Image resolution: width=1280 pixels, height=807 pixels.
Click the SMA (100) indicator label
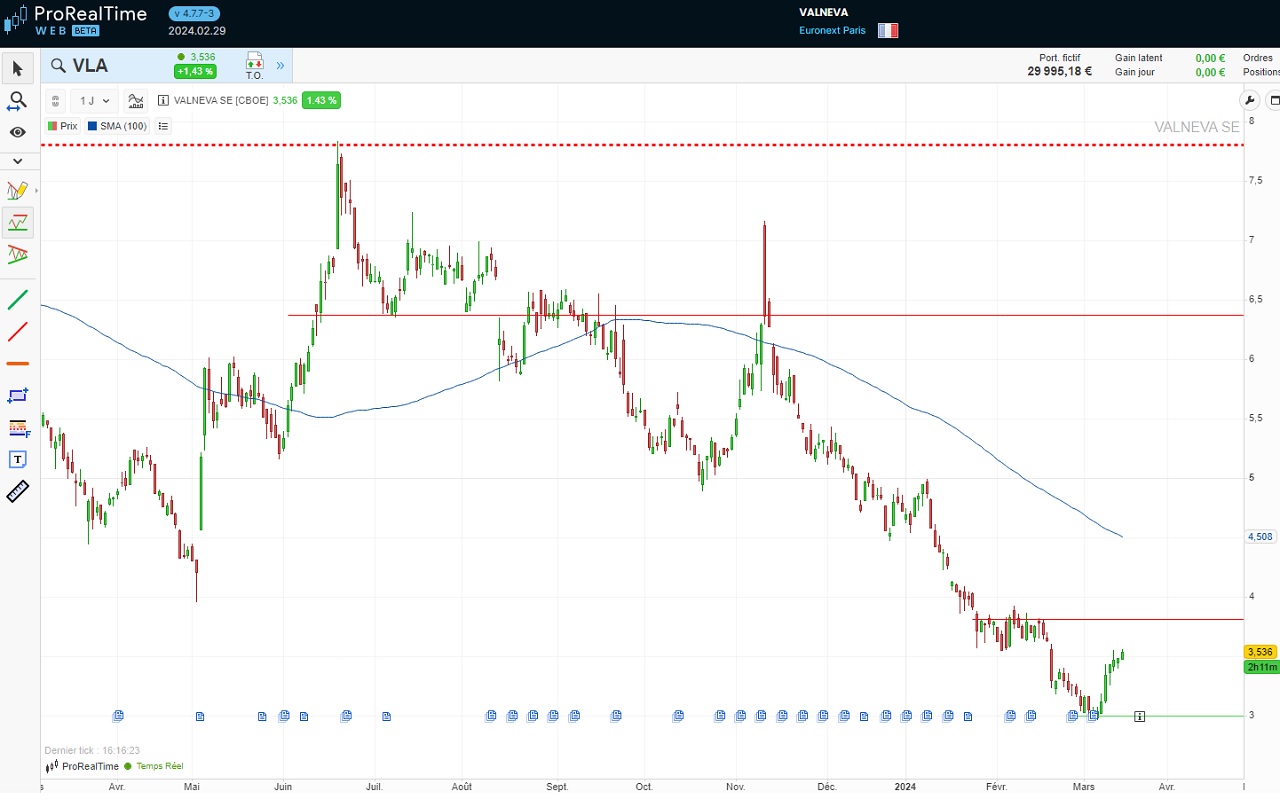coord(117,126)
